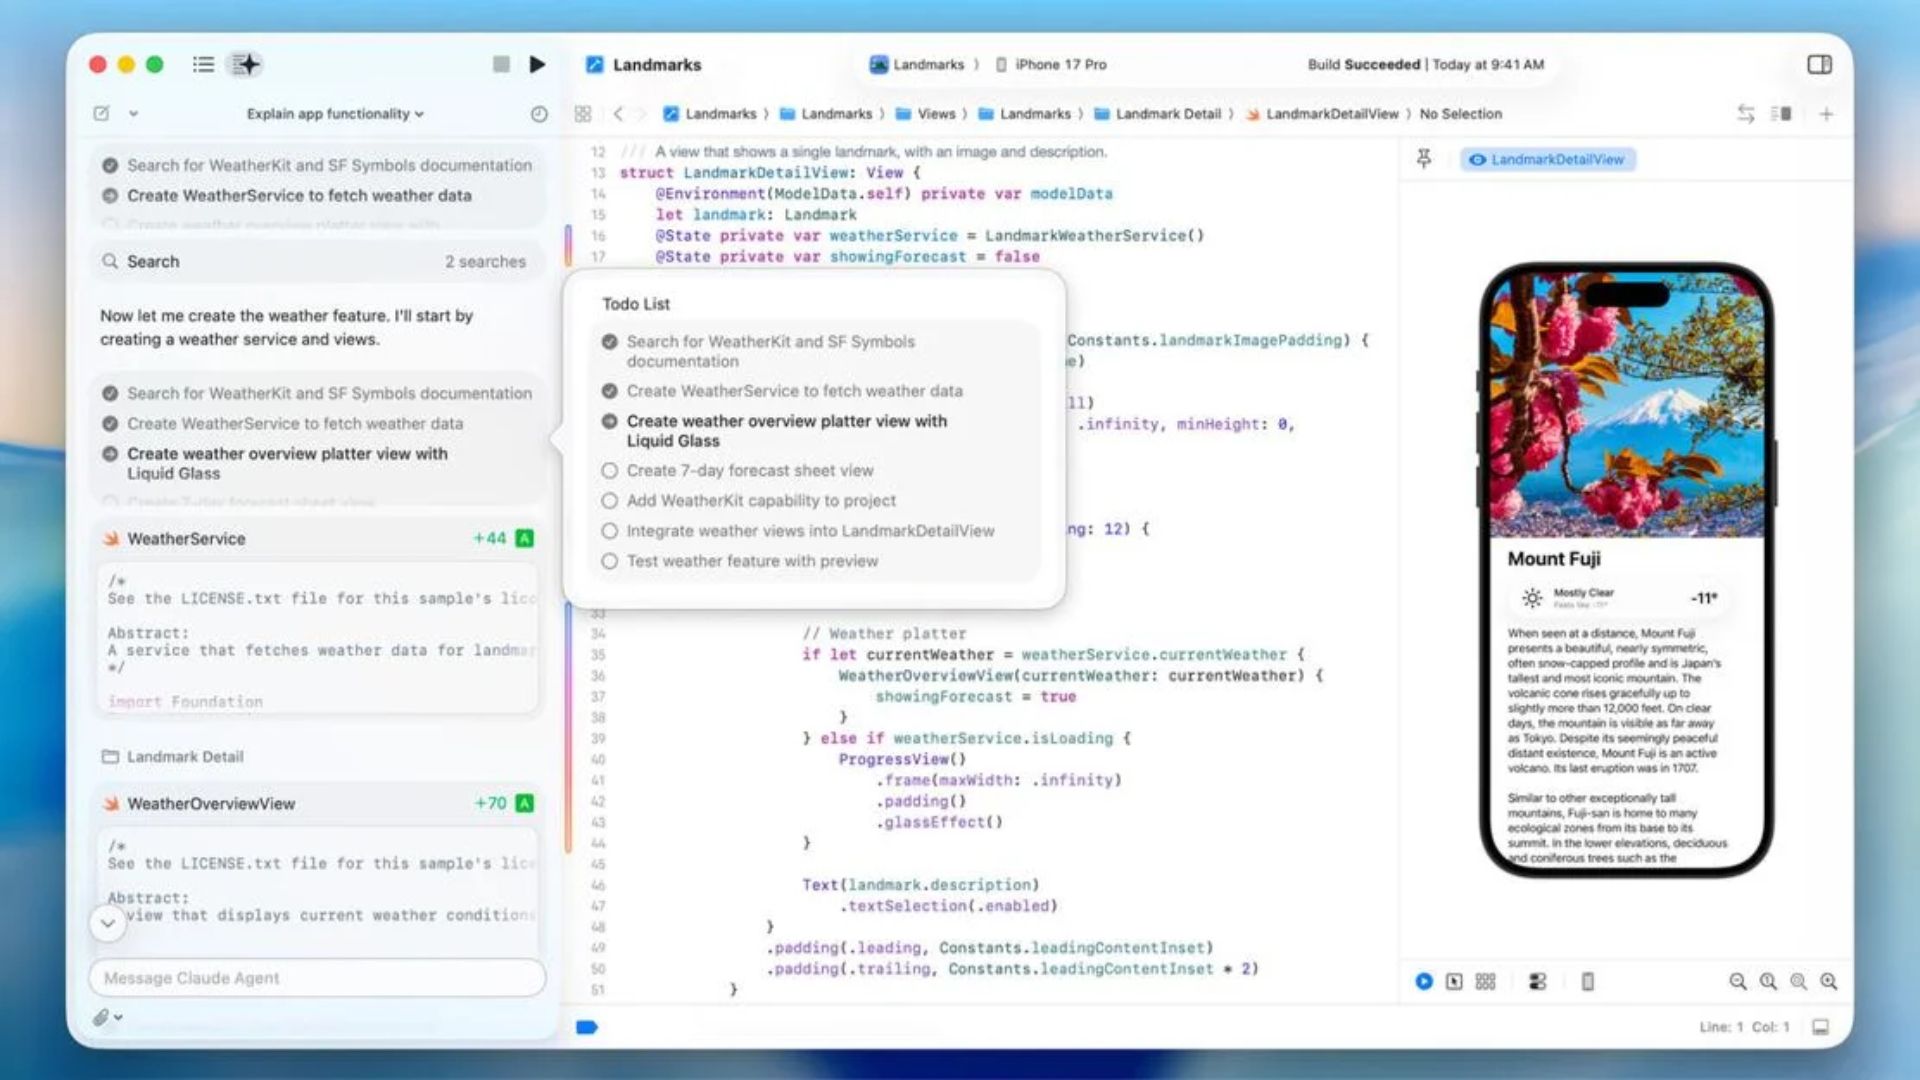Pin the preview with pin icon
This screenshot has width=1920, height=1080.
1424,159
